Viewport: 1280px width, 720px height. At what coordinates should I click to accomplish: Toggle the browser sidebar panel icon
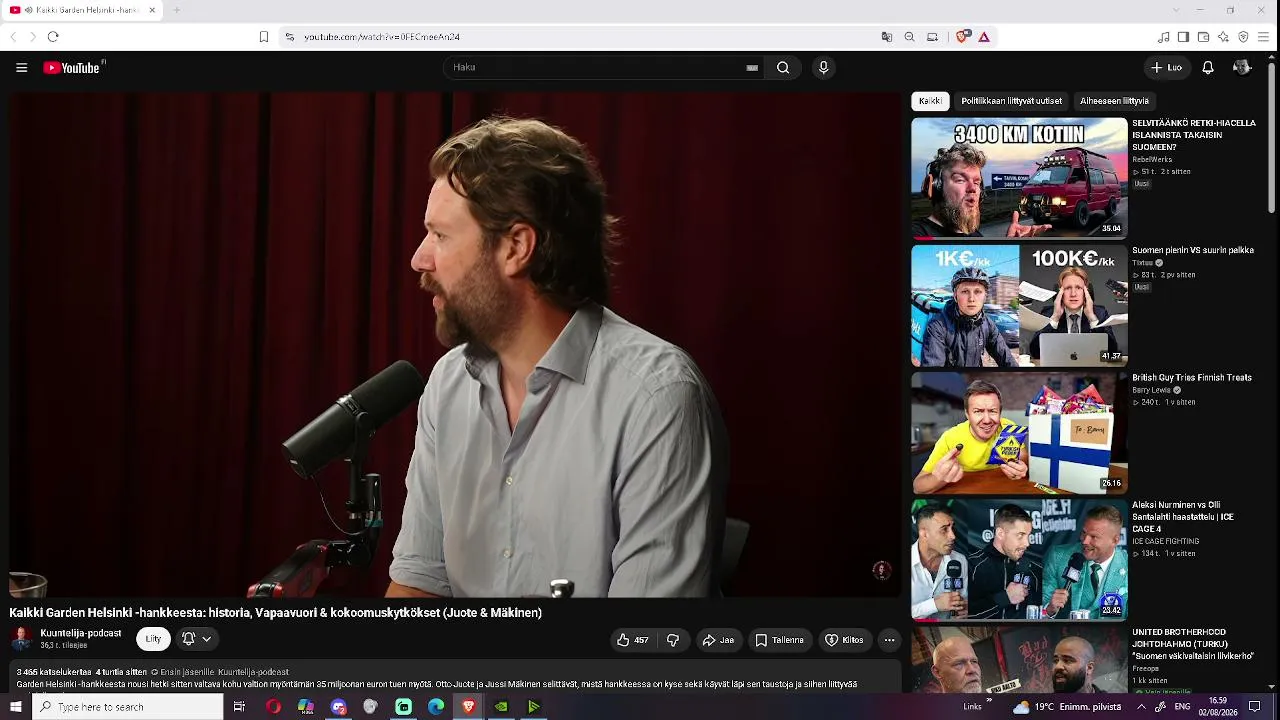[1183, 37]
